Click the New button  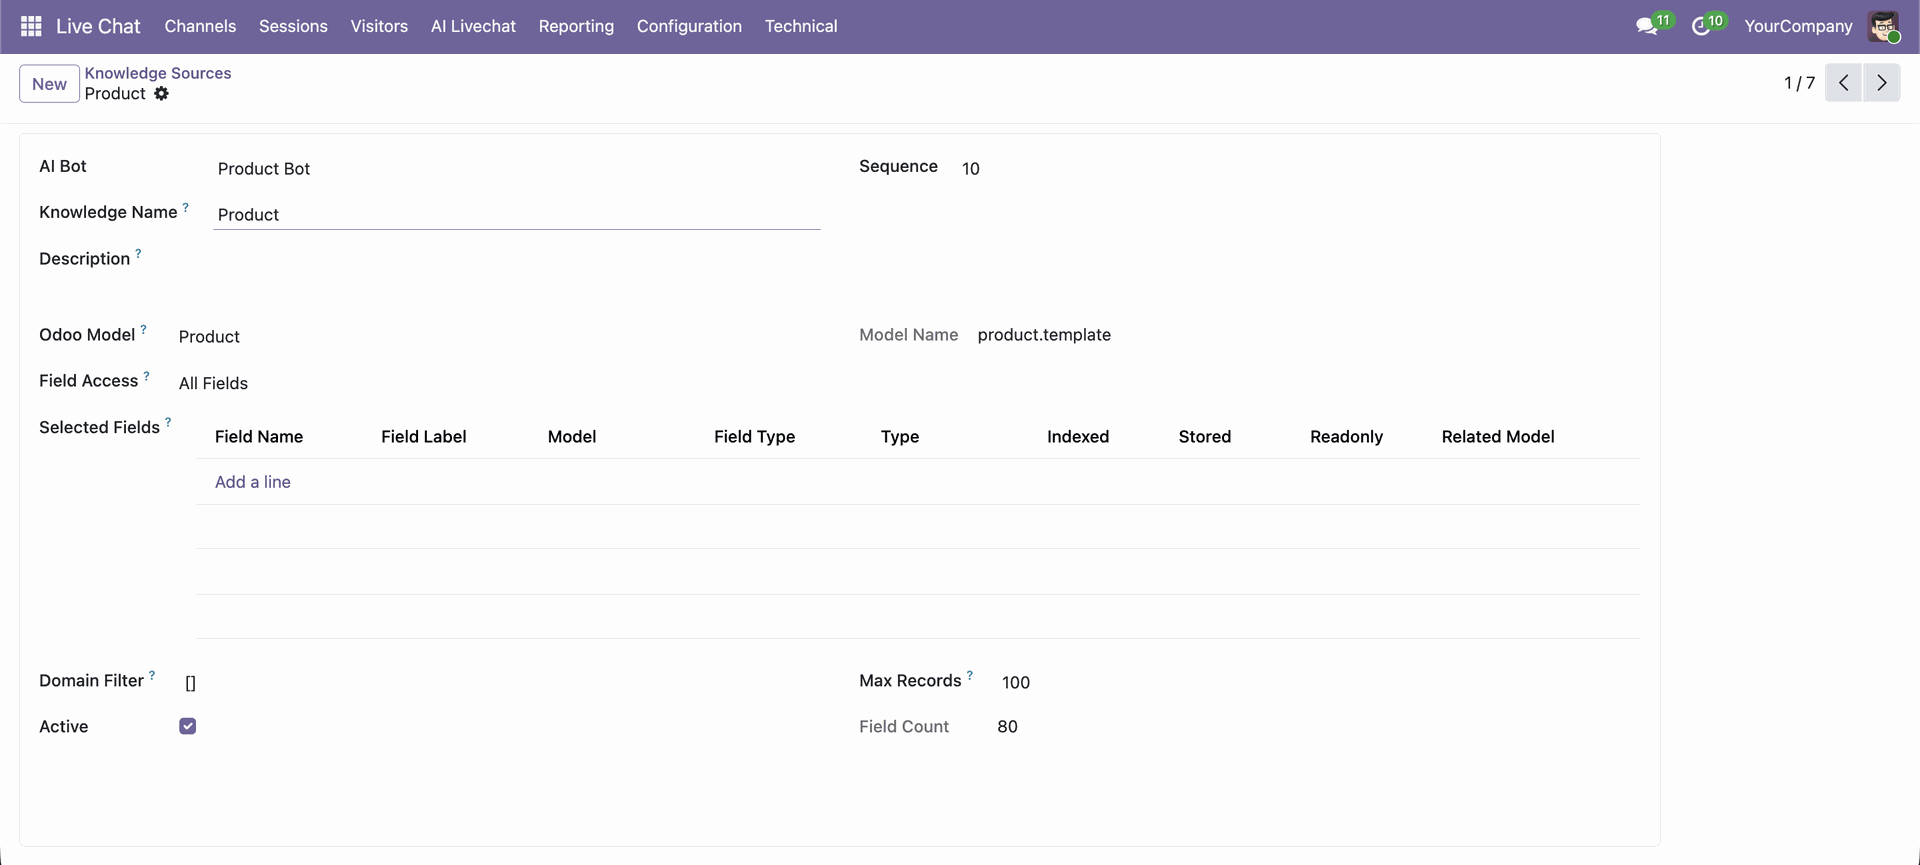pyautogui.click(x=49, y=84)
